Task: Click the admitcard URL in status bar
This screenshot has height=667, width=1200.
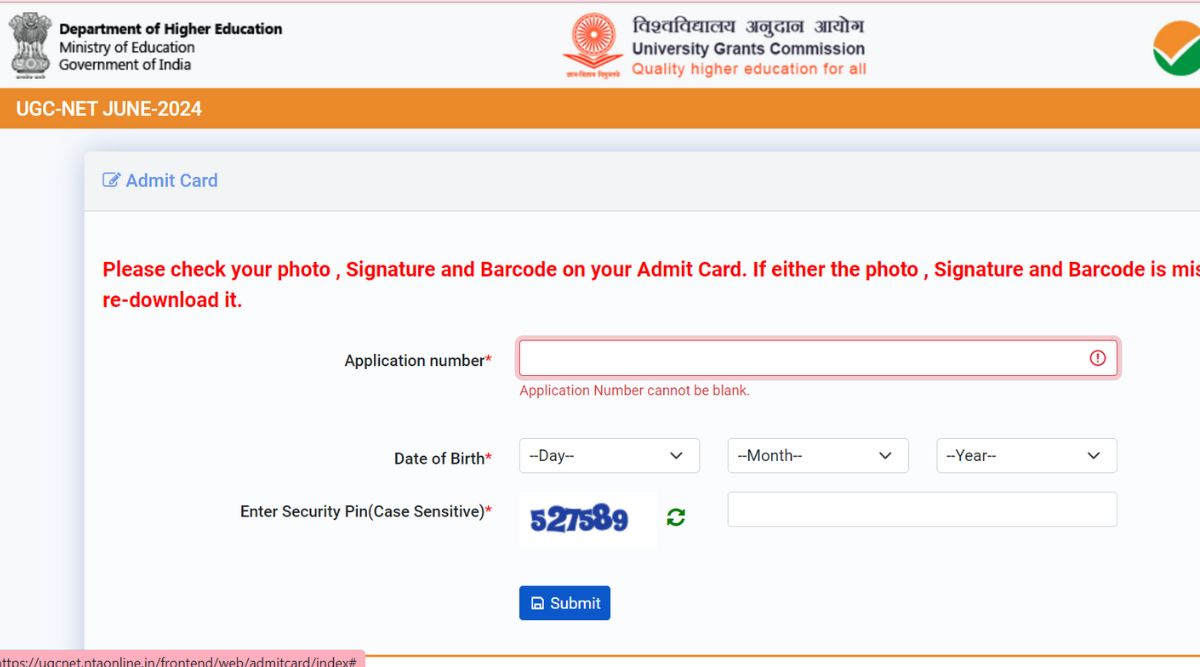Action: point(180,662)
